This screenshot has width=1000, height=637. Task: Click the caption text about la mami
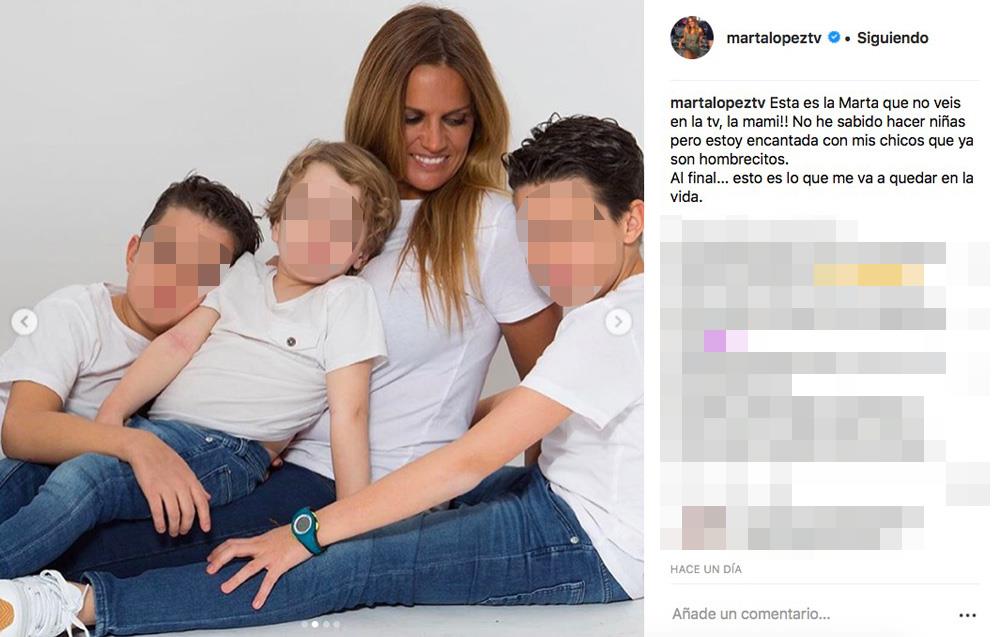pyautogui.click(x=822, y=150)
